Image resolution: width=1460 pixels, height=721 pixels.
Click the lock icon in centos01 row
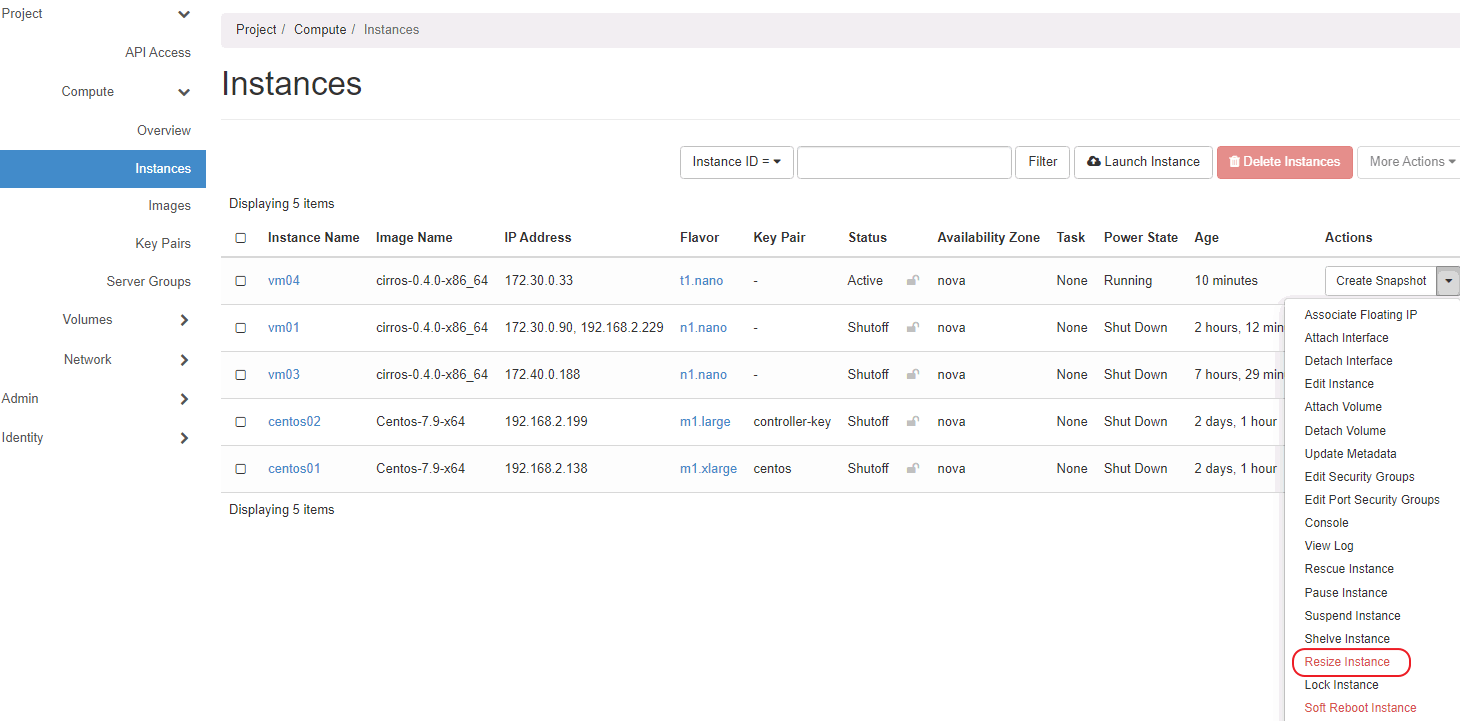(x=912, y=469)
